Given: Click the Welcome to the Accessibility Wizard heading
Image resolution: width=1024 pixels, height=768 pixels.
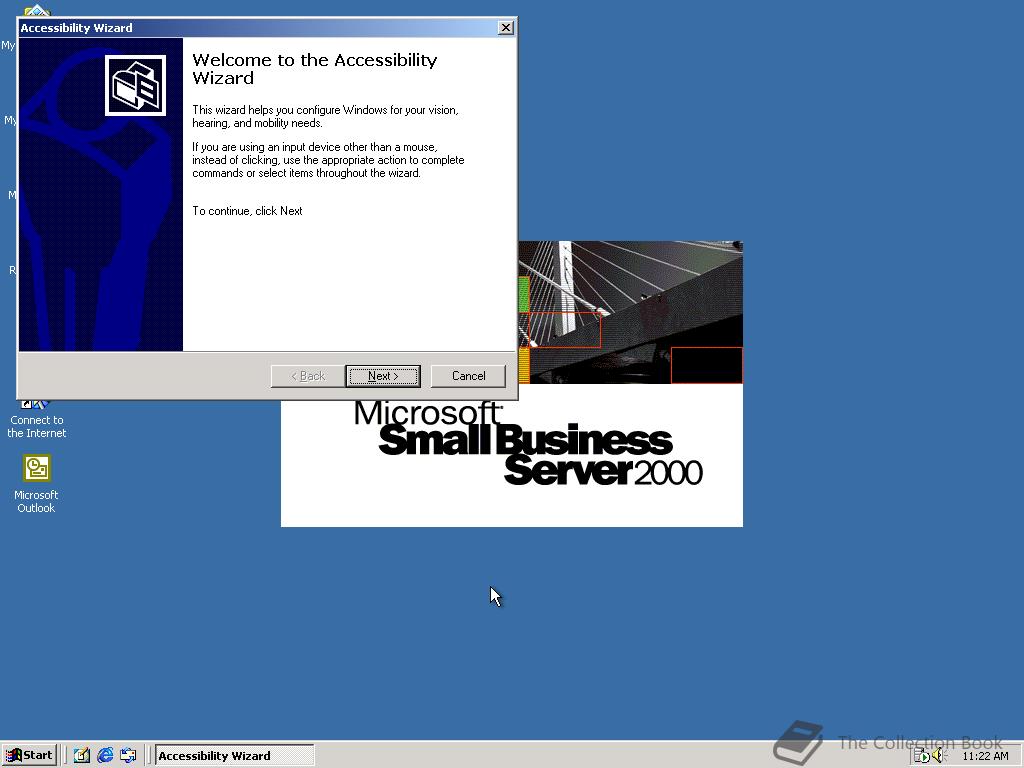Looking at the screenshot, I should 315,69.
